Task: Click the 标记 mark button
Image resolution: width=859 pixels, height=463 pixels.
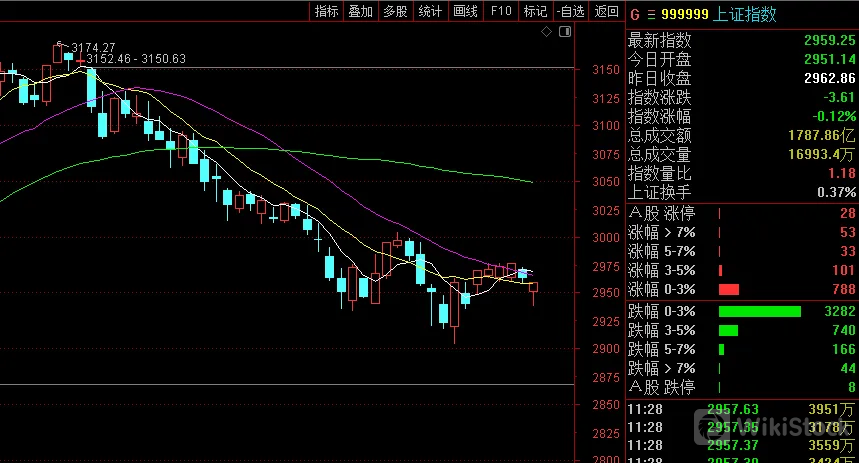Action: [535, 12]
